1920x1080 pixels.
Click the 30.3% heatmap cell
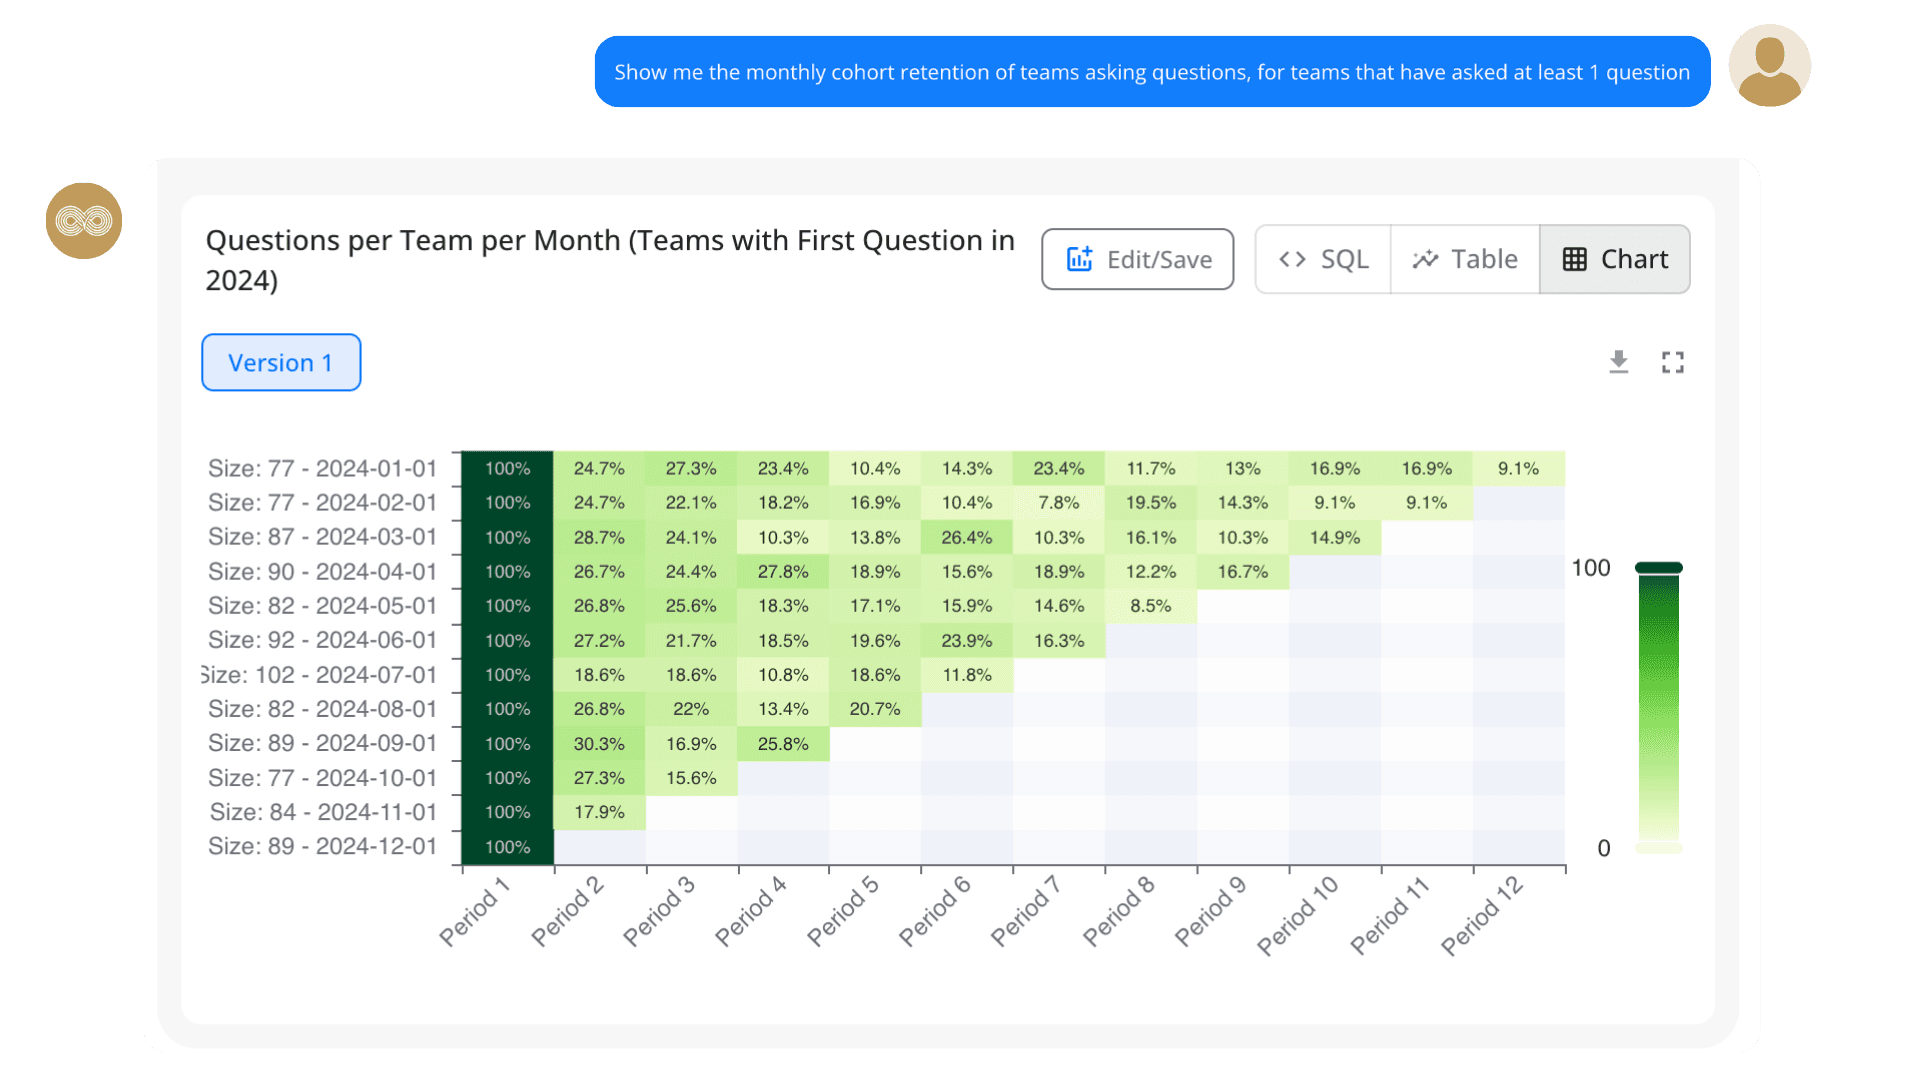(x=599, y=744)
